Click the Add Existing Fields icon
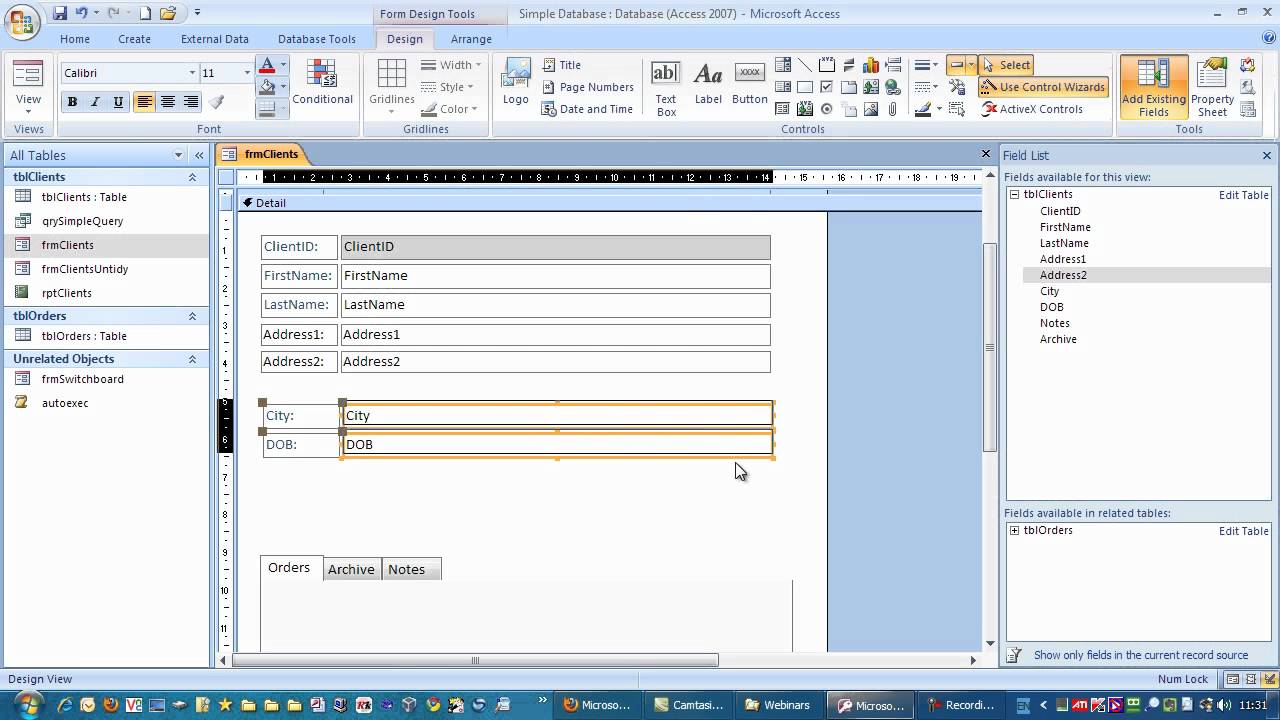Viewport: 1280px width, 720px height. [x=1153, y=88]
